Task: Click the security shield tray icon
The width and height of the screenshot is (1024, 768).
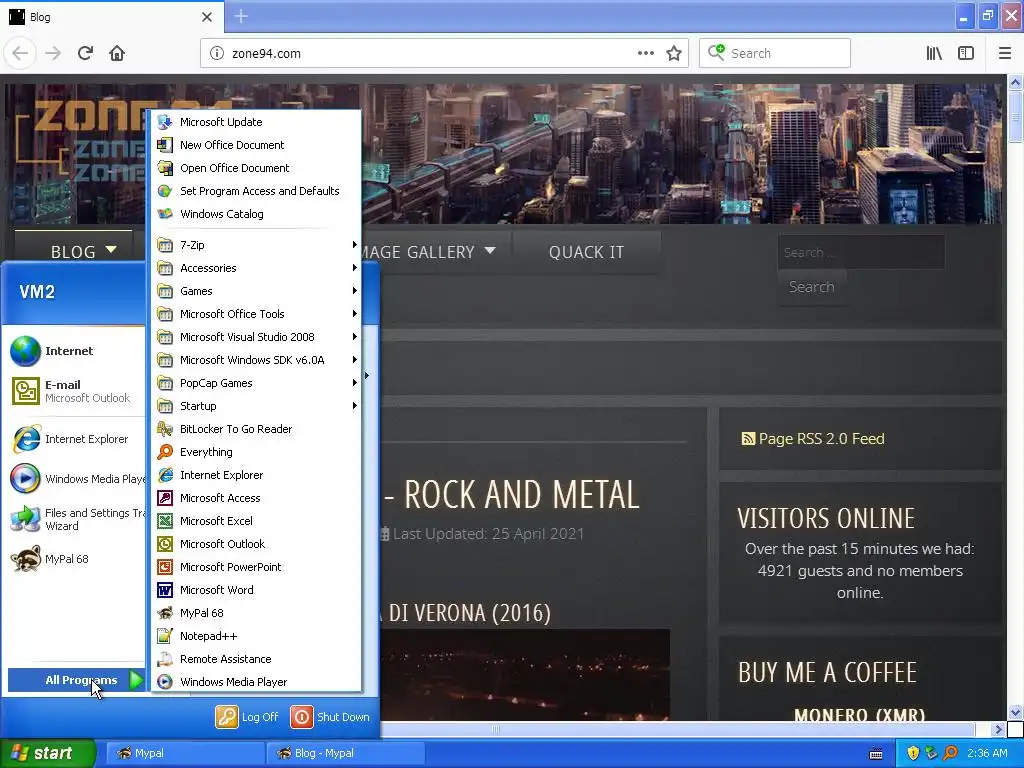Action: coord(913,754)
